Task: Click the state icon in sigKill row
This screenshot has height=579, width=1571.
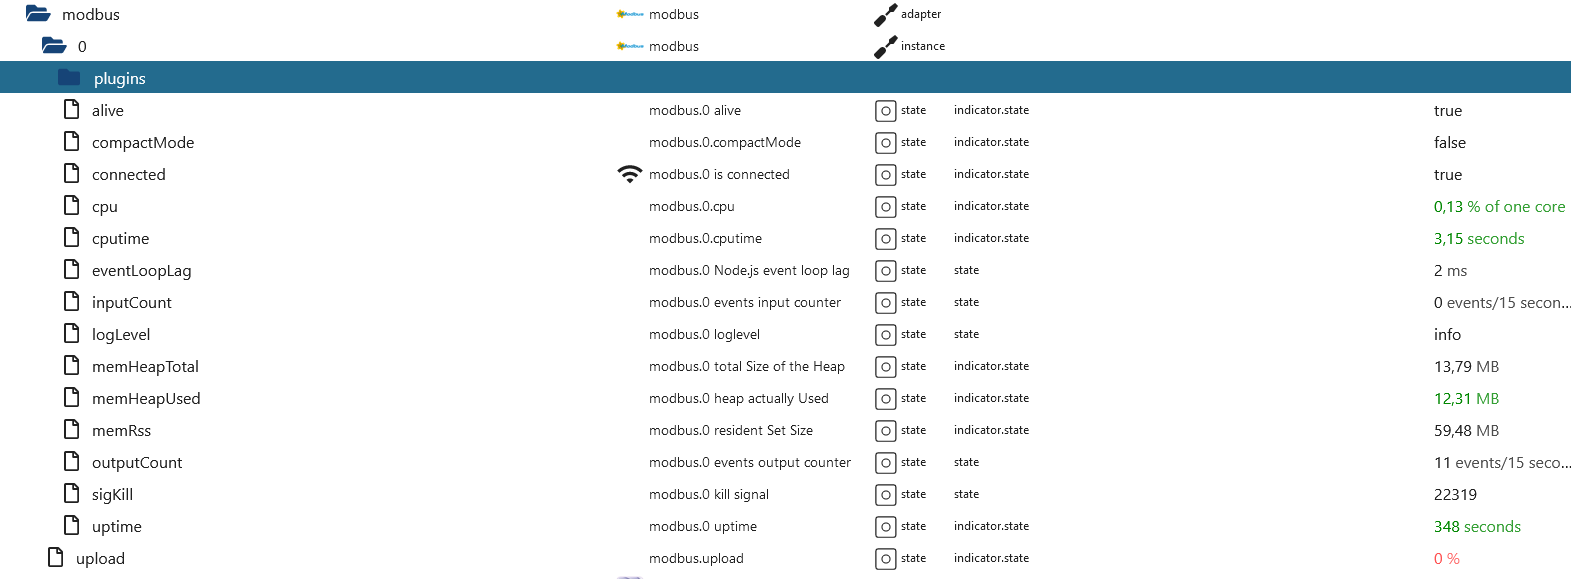Action: pyautogui.click(x=885, y=495)
